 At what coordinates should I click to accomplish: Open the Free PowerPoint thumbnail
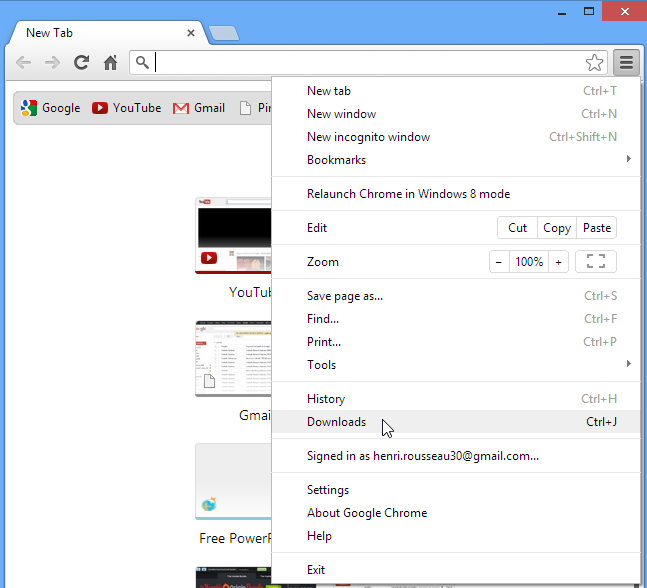(233, 482)
